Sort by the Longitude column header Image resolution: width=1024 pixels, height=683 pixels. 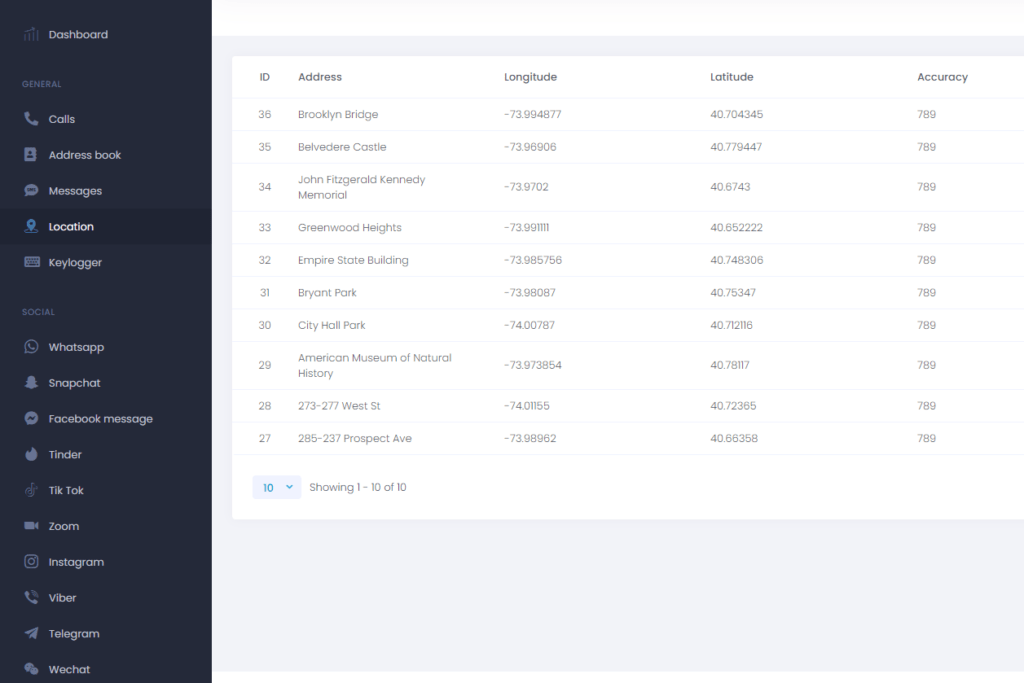pyautogui.click(x=530, y=77)
